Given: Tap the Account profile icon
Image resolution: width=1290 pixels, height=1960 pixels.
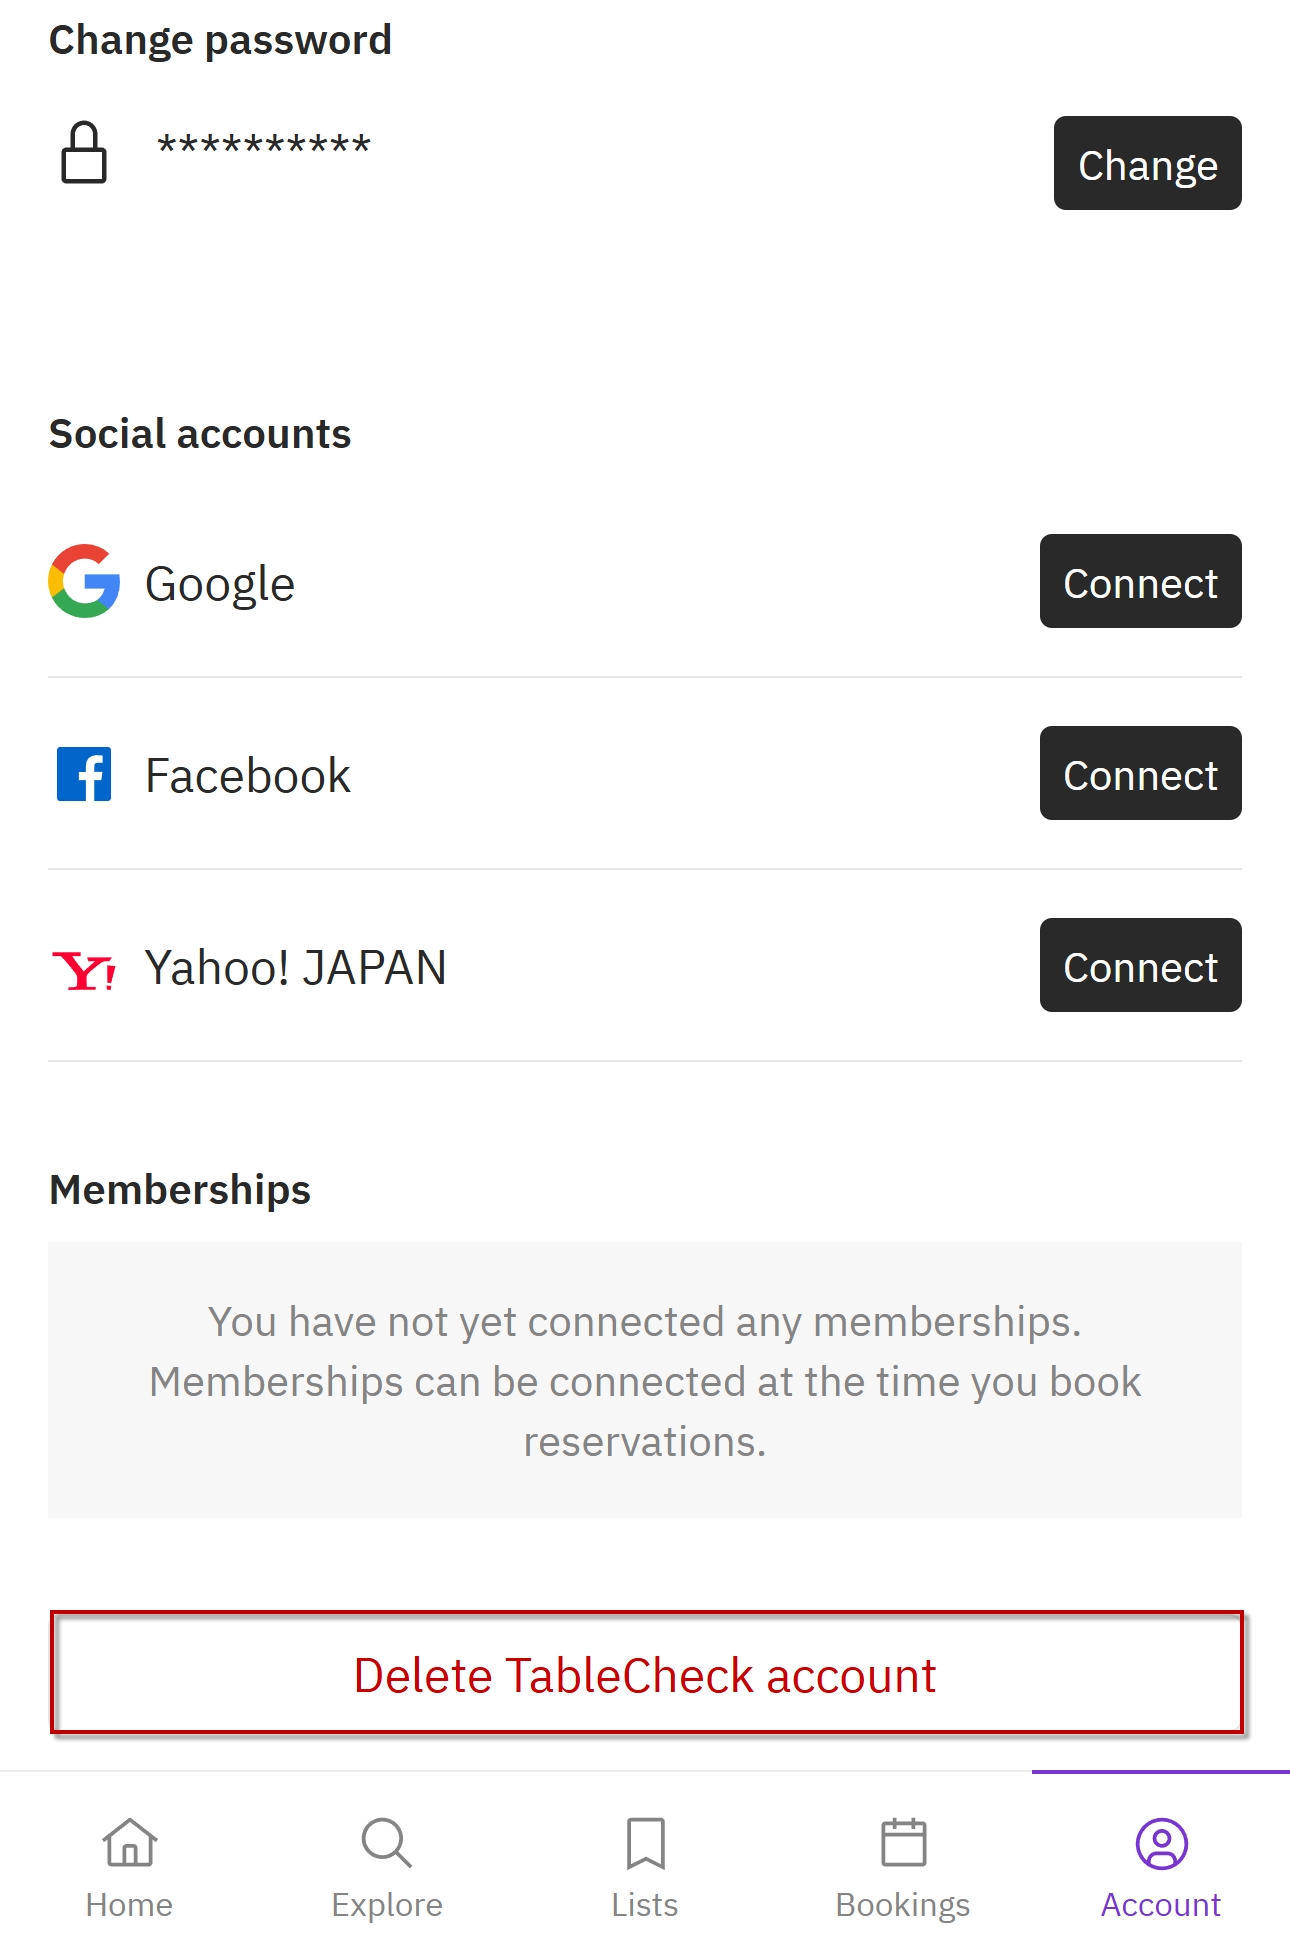Looking at the screenshot, I should point(1161,1843).
